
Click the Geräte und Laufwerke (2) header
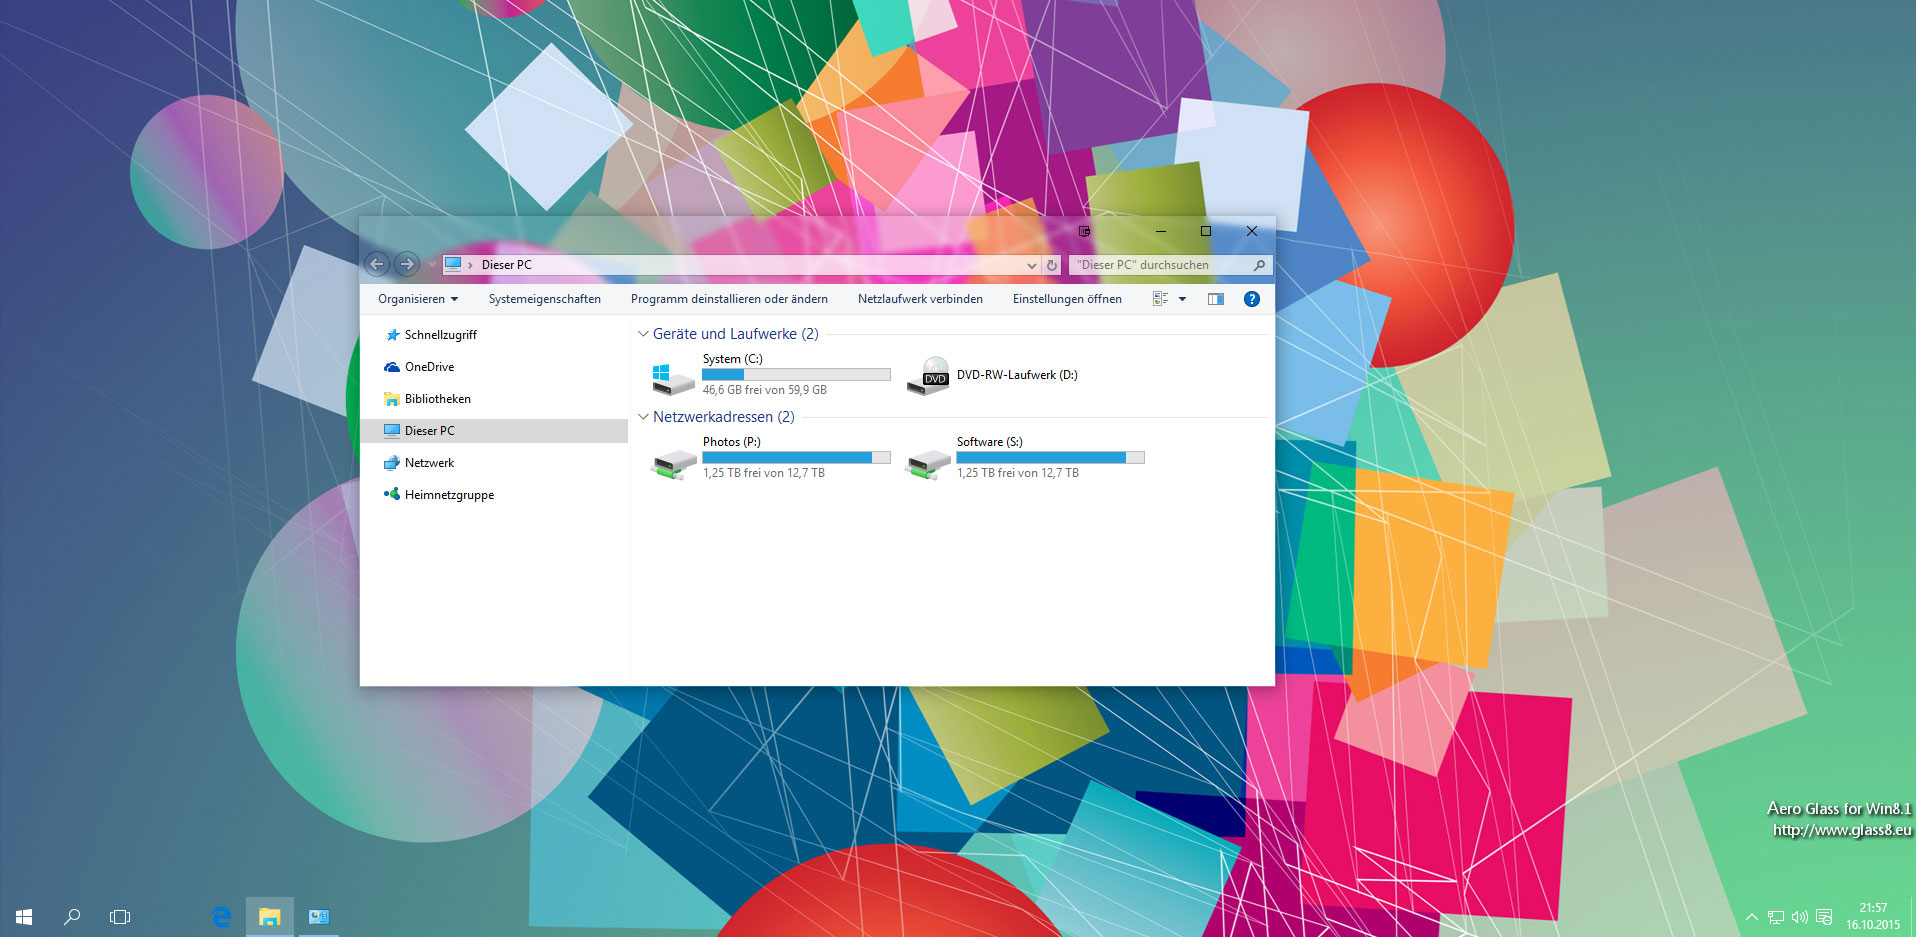click(735, 334)
